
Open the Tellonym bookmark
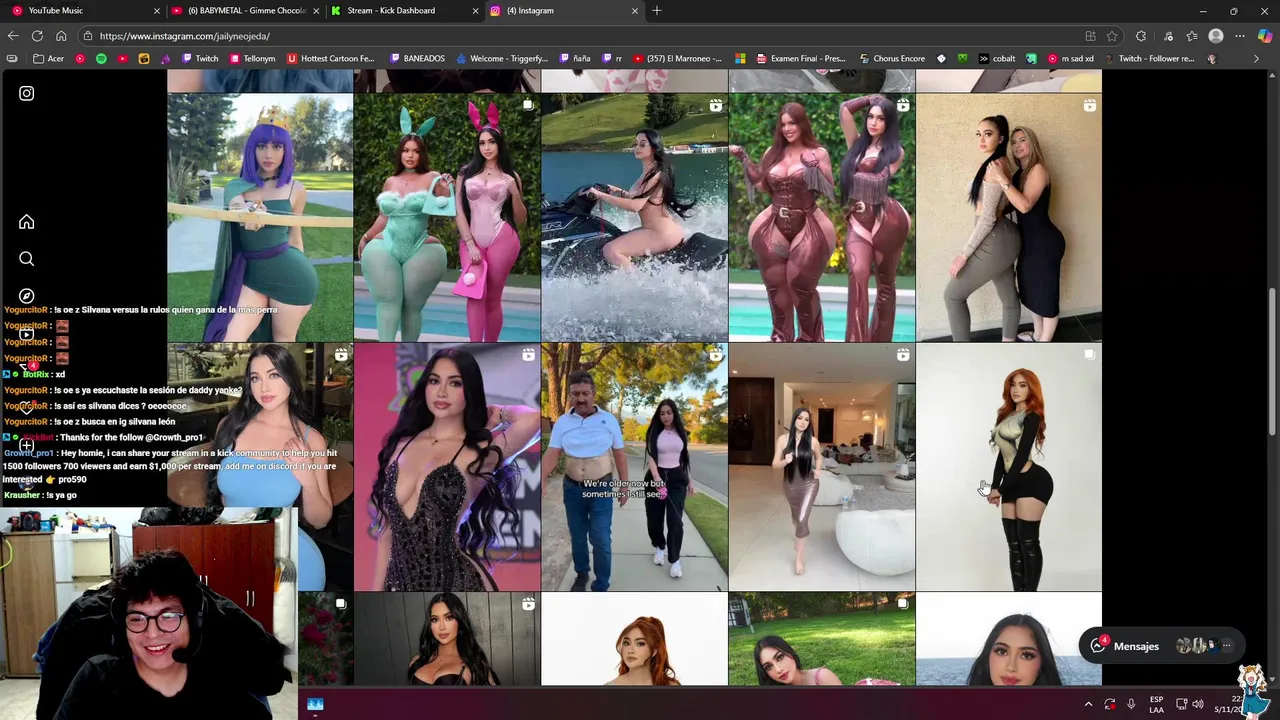[x=251, y=58]
